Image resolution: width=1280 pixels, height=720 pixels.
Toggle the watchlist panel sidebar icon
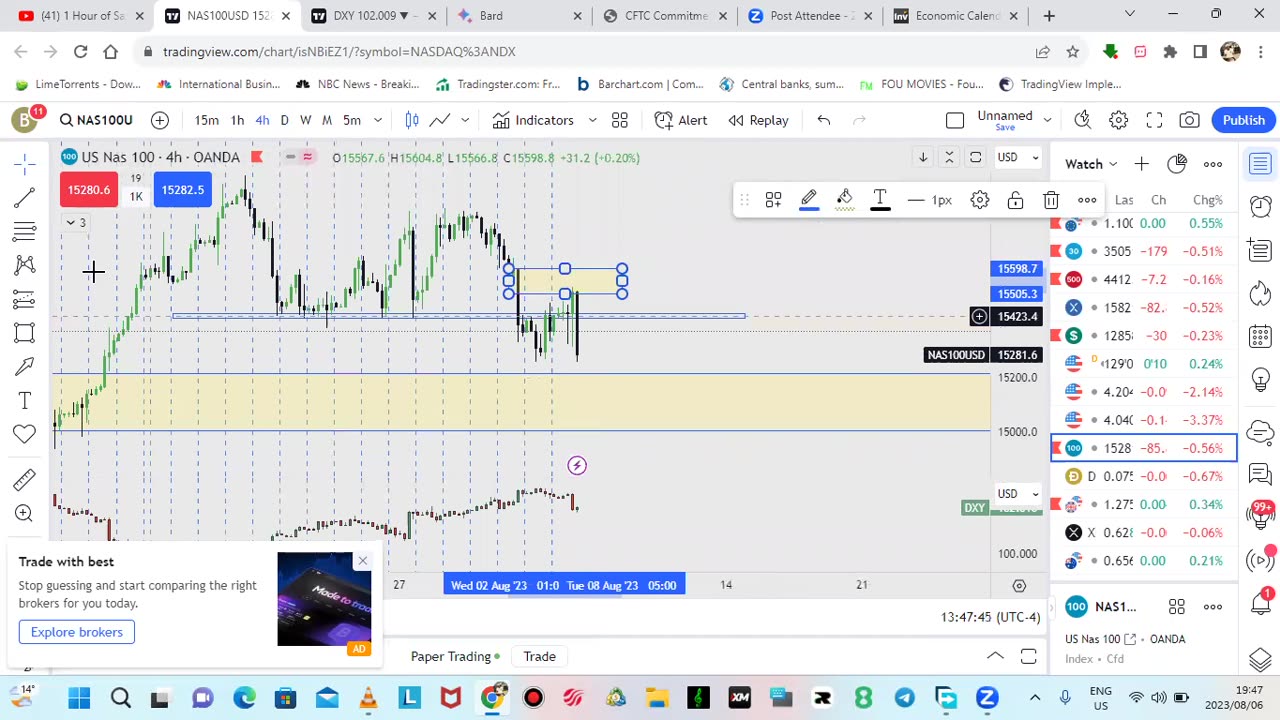click(x=1260, y=164)
